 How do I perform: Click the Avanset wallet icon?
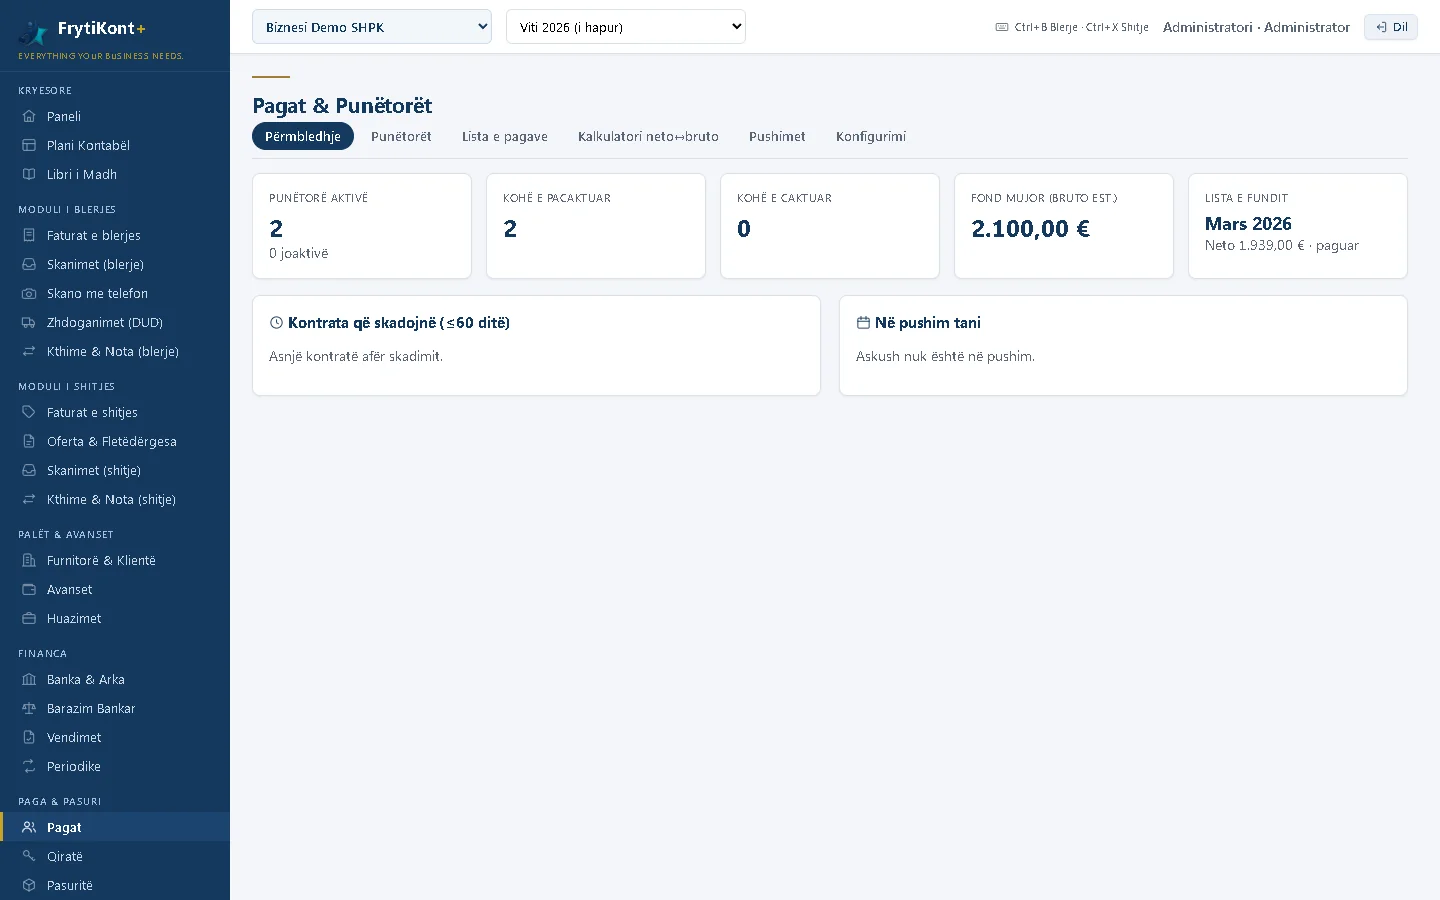[x=29, y=589]
